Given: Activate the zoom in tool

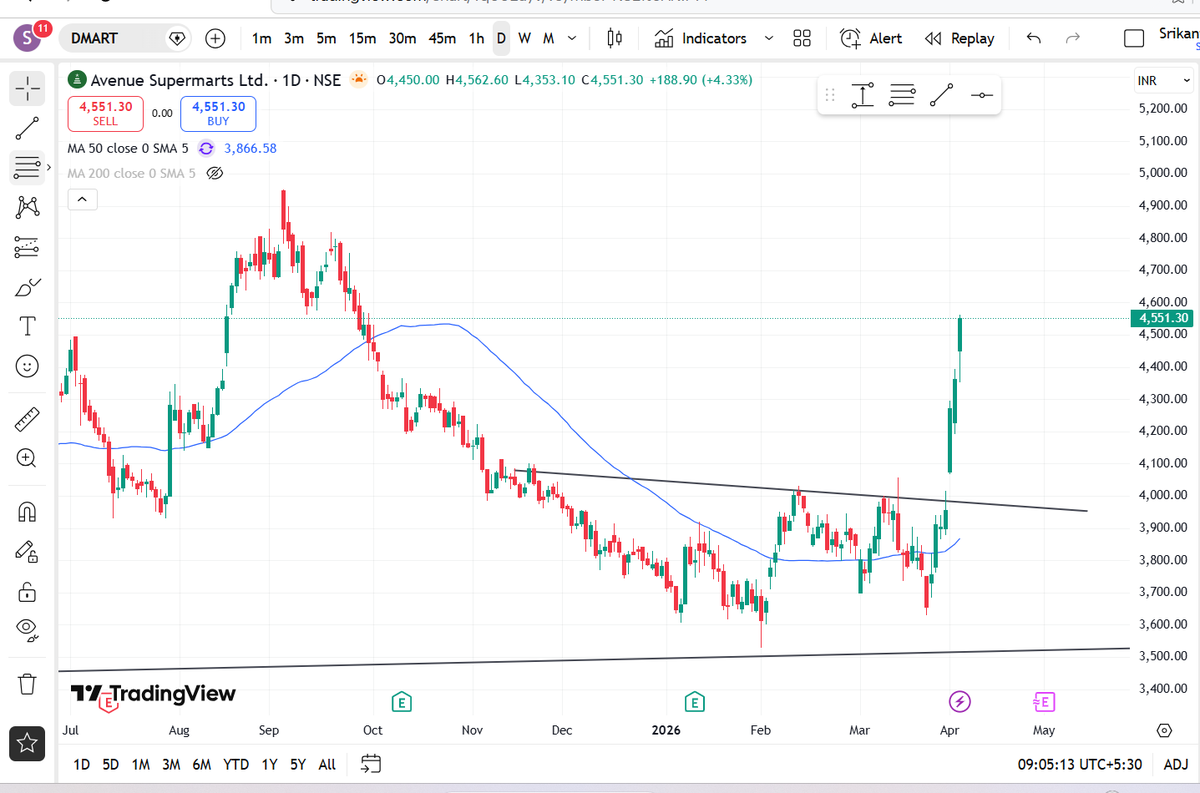Looking at the screenshot, I should click(27, 458).
